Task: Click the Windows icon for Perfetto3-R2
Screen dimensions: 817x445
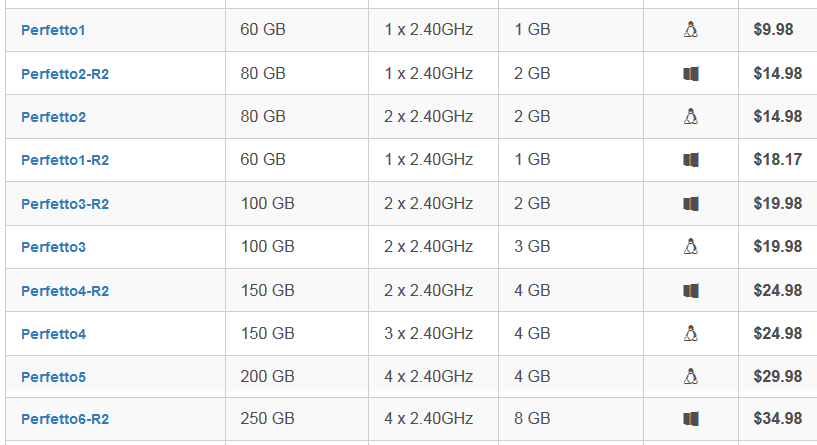Action: click(x=691, y=203)
